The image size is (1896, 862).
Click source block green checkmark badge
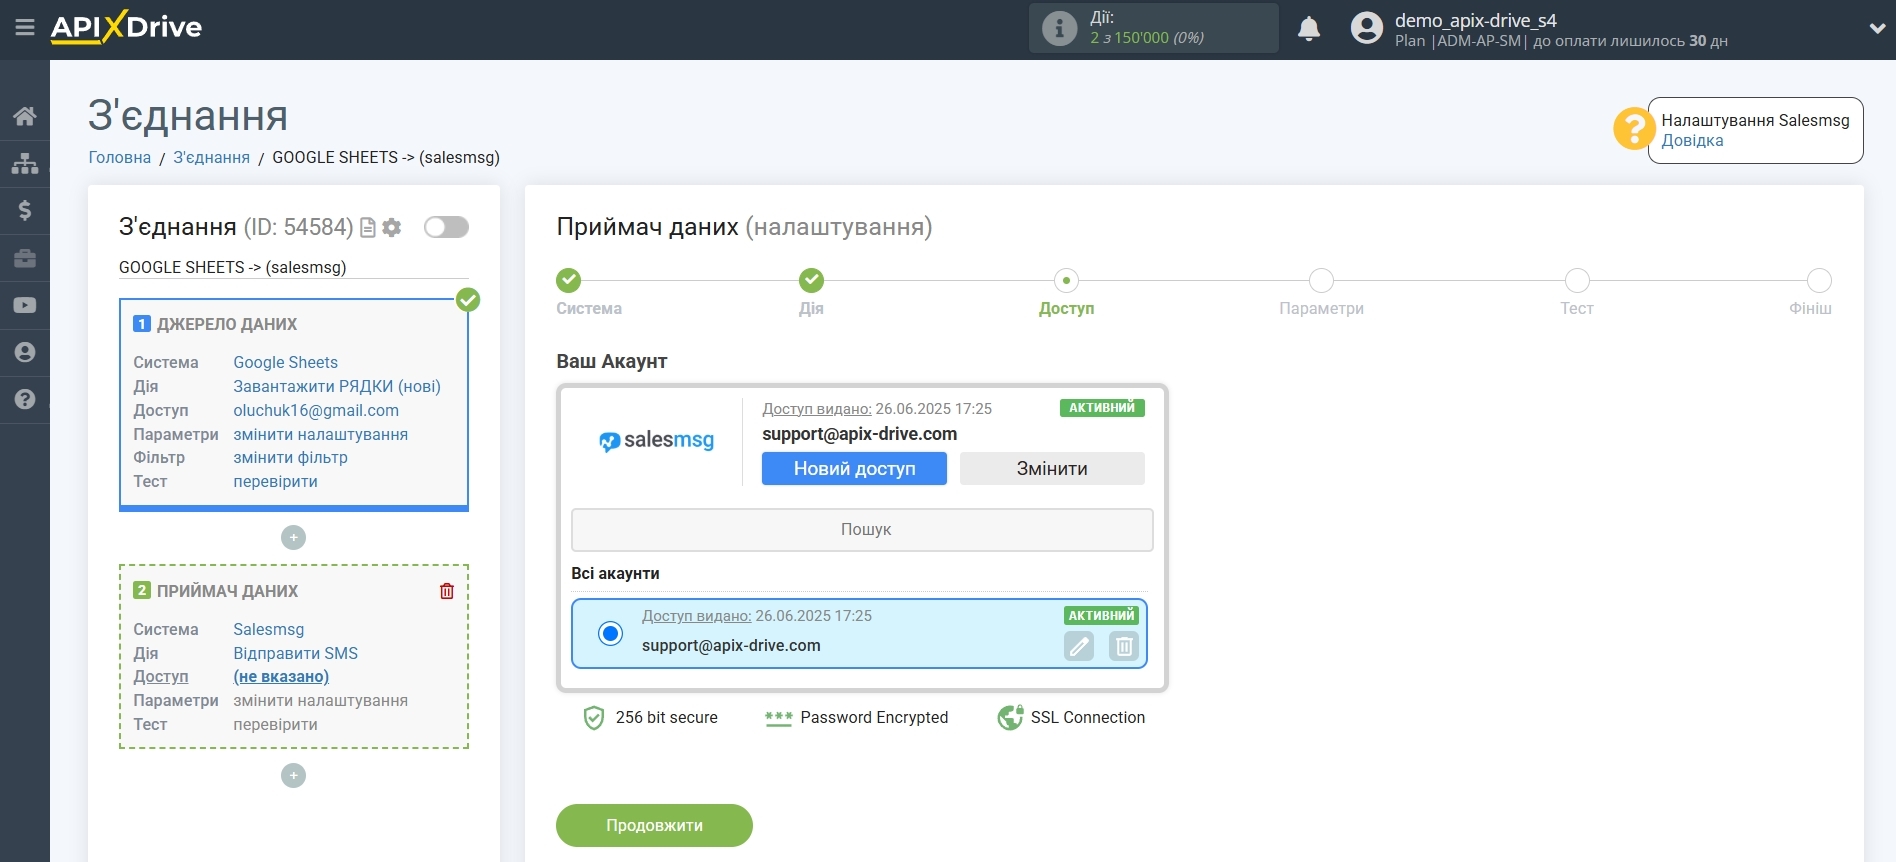tap(468, 299)
